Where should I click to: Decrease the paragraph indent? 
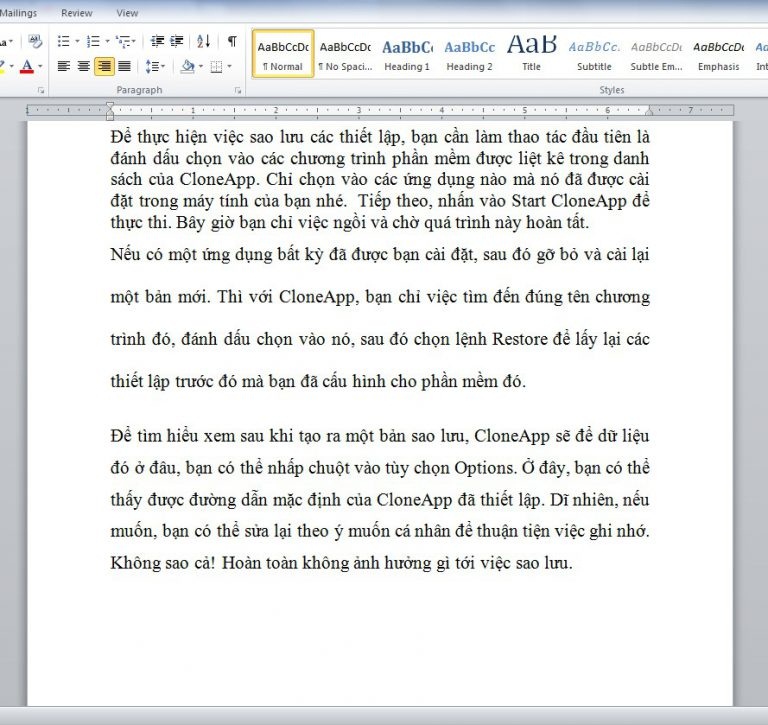(157, 41)
